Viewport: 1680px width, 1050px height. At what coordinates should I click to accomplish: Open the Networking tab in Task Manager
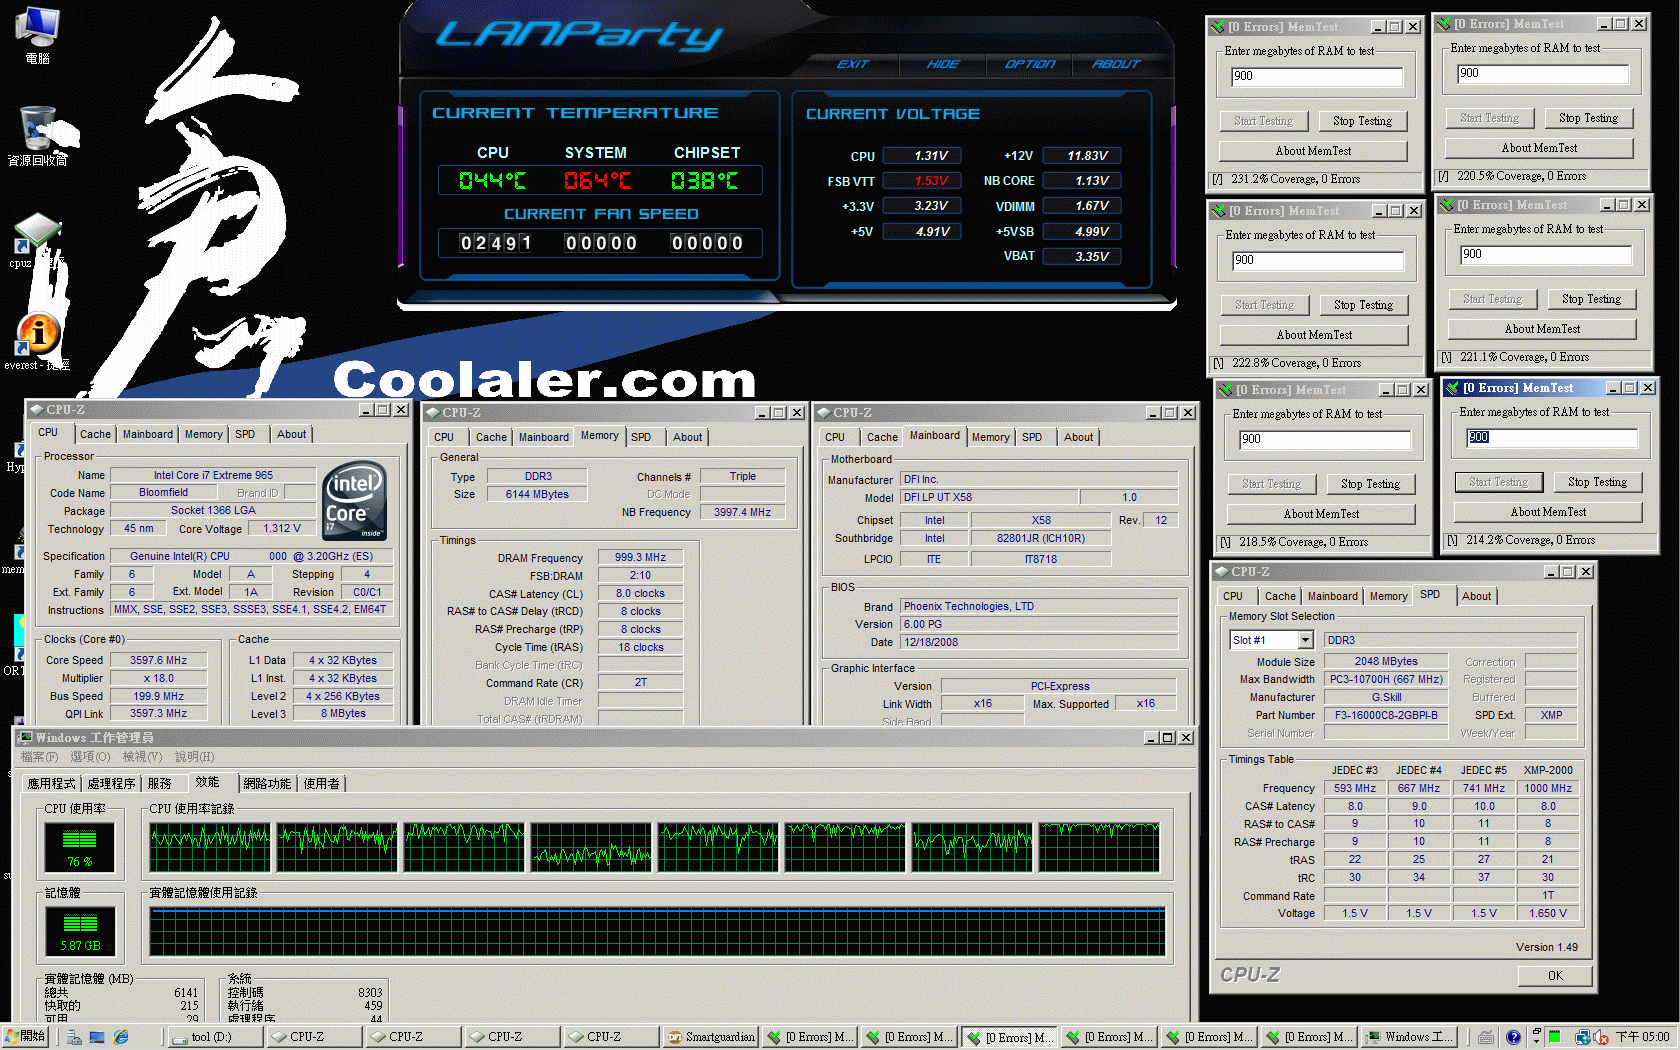267,784
